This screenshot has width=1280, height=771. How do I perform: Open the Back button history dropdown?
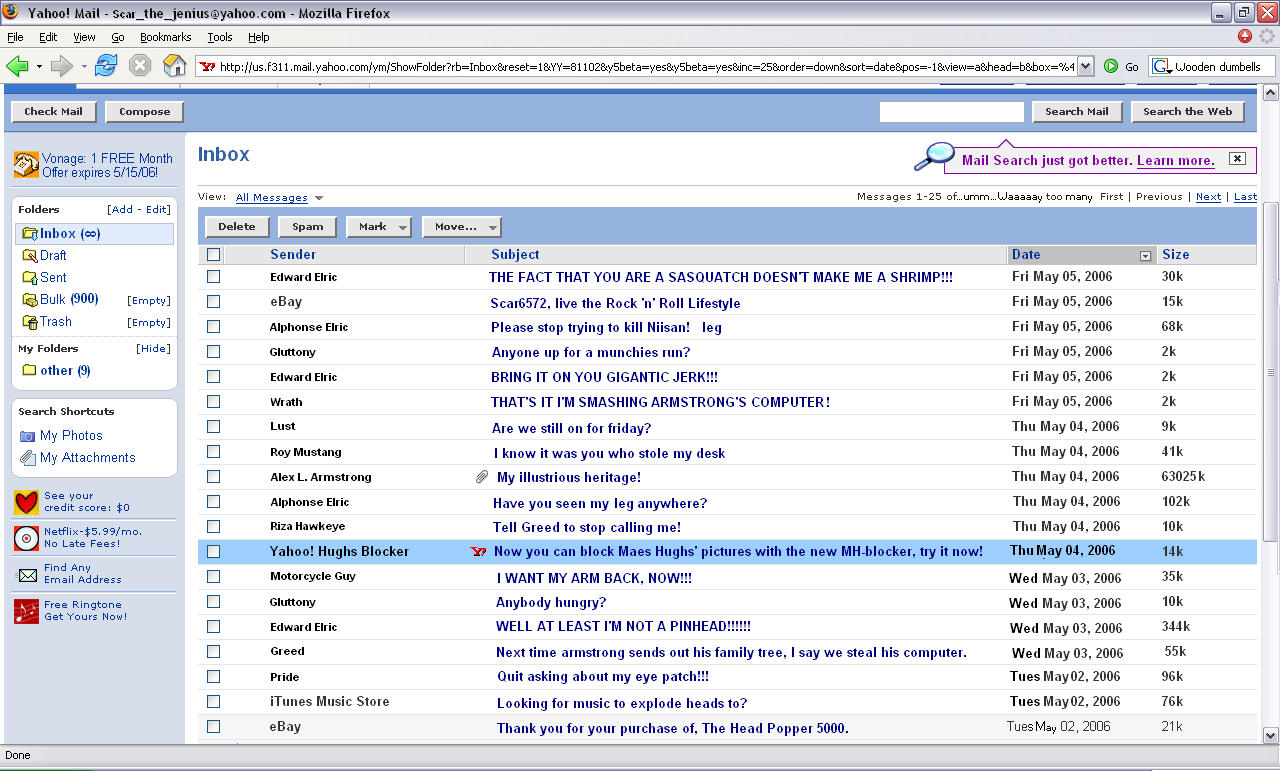pyautogui.click(x=39, y=66)
